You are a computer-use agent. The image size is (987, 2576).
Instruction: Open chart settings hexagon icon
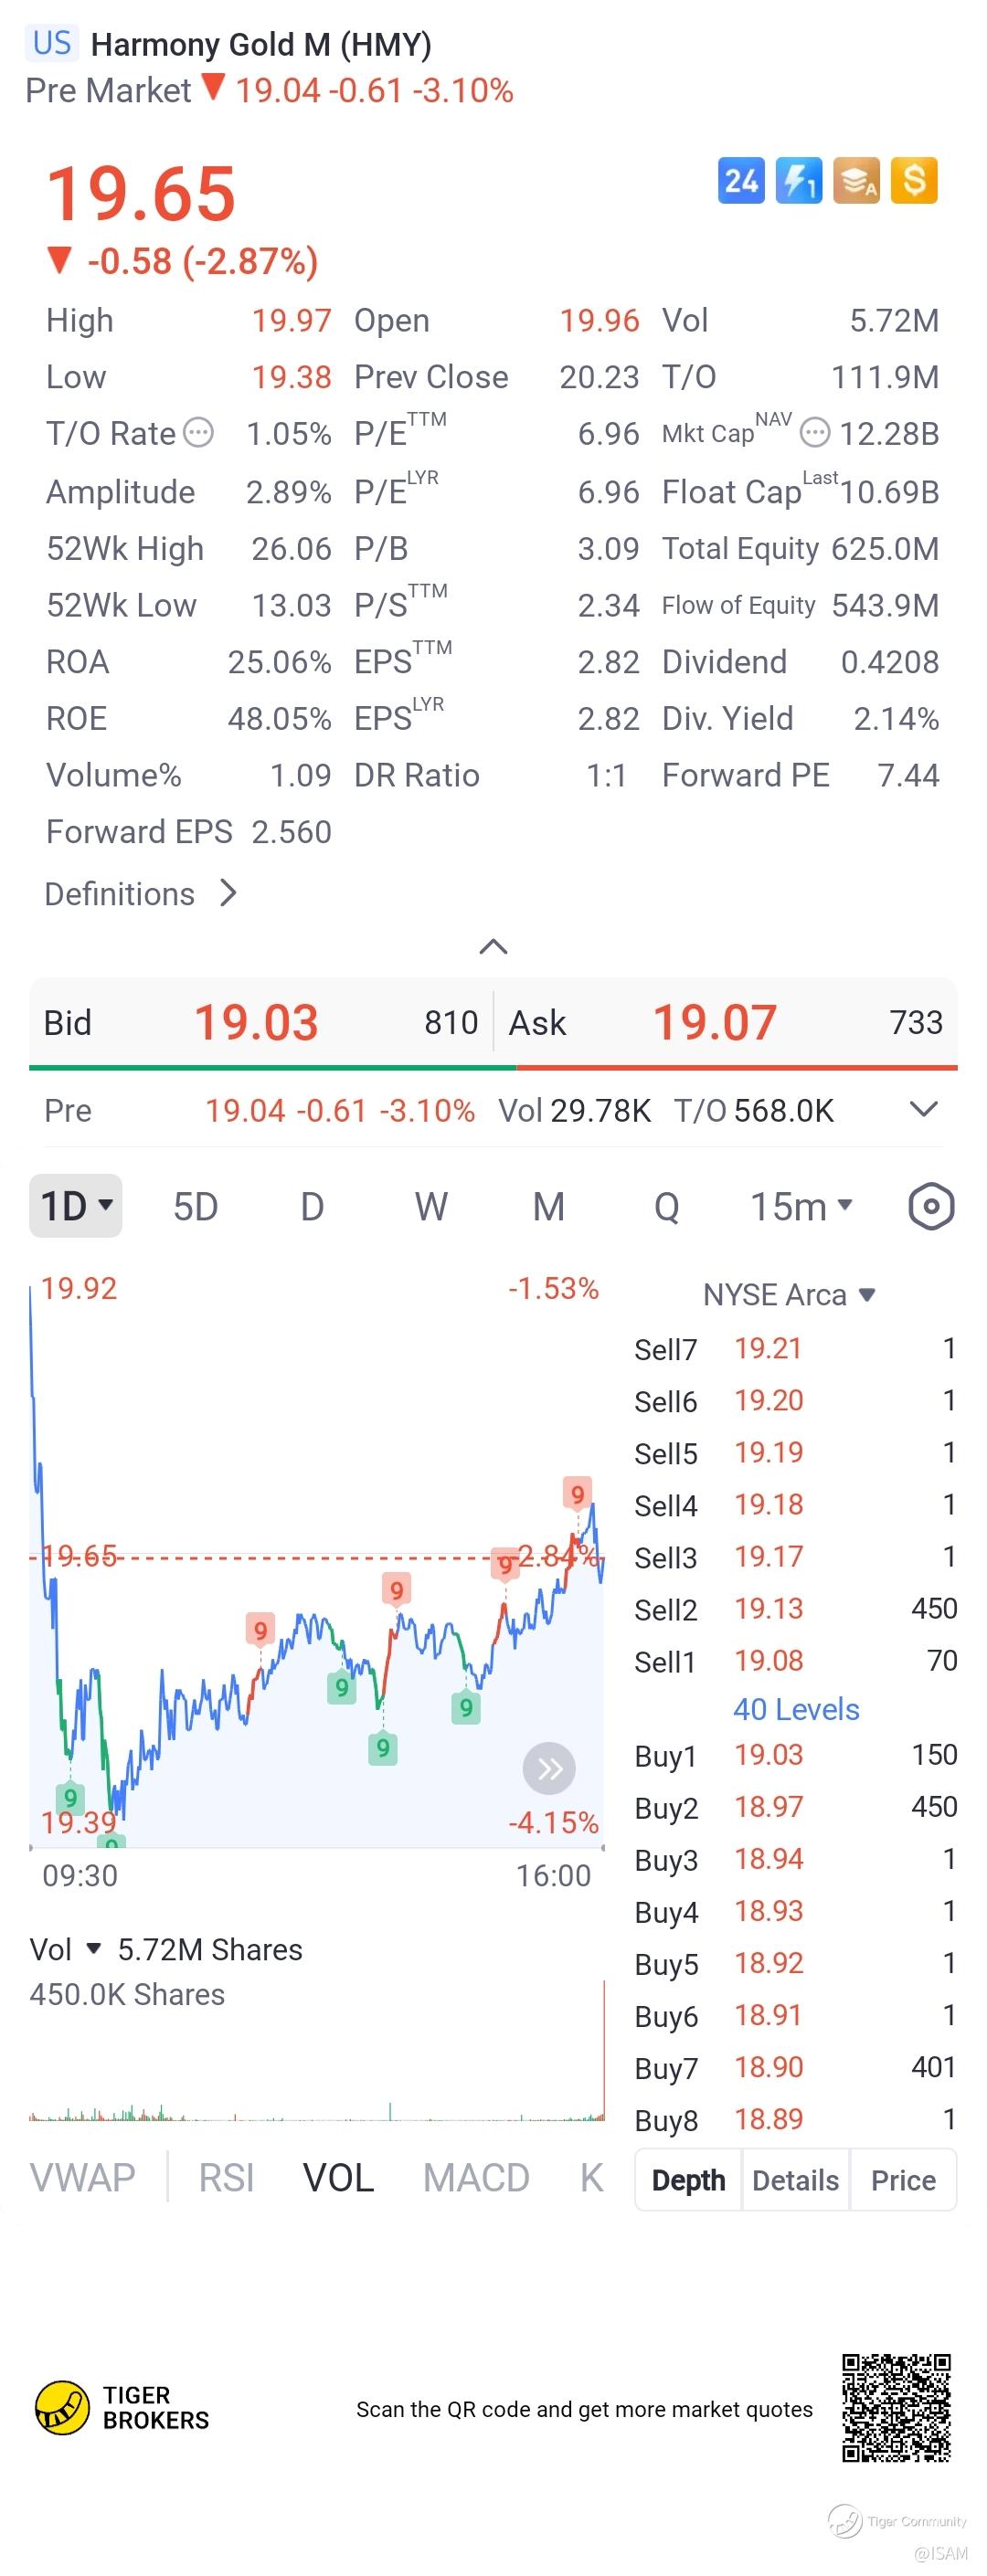click(x=931, y=1207)
